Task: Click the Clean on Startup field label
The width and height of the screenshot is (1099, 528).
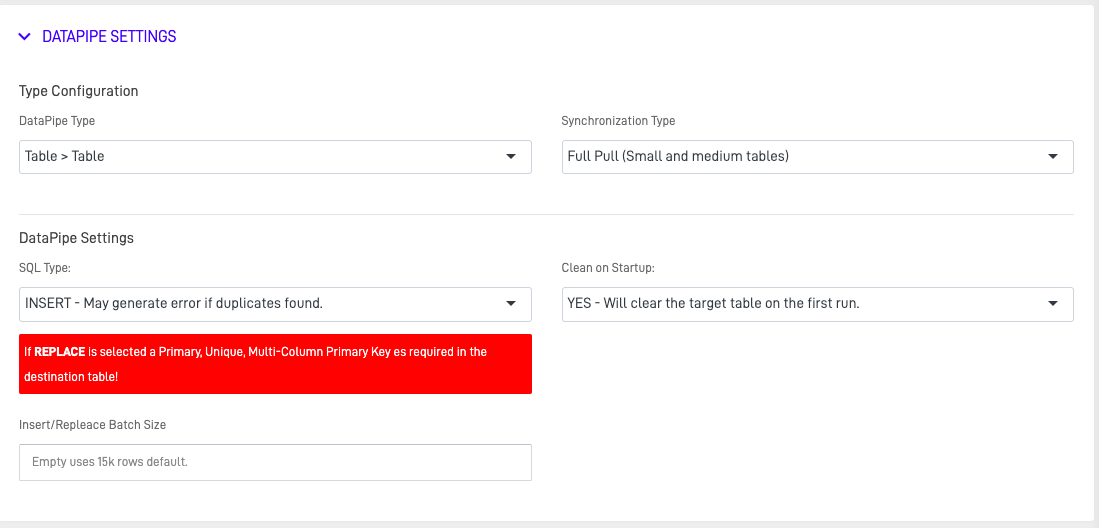Action: point(608,268)
